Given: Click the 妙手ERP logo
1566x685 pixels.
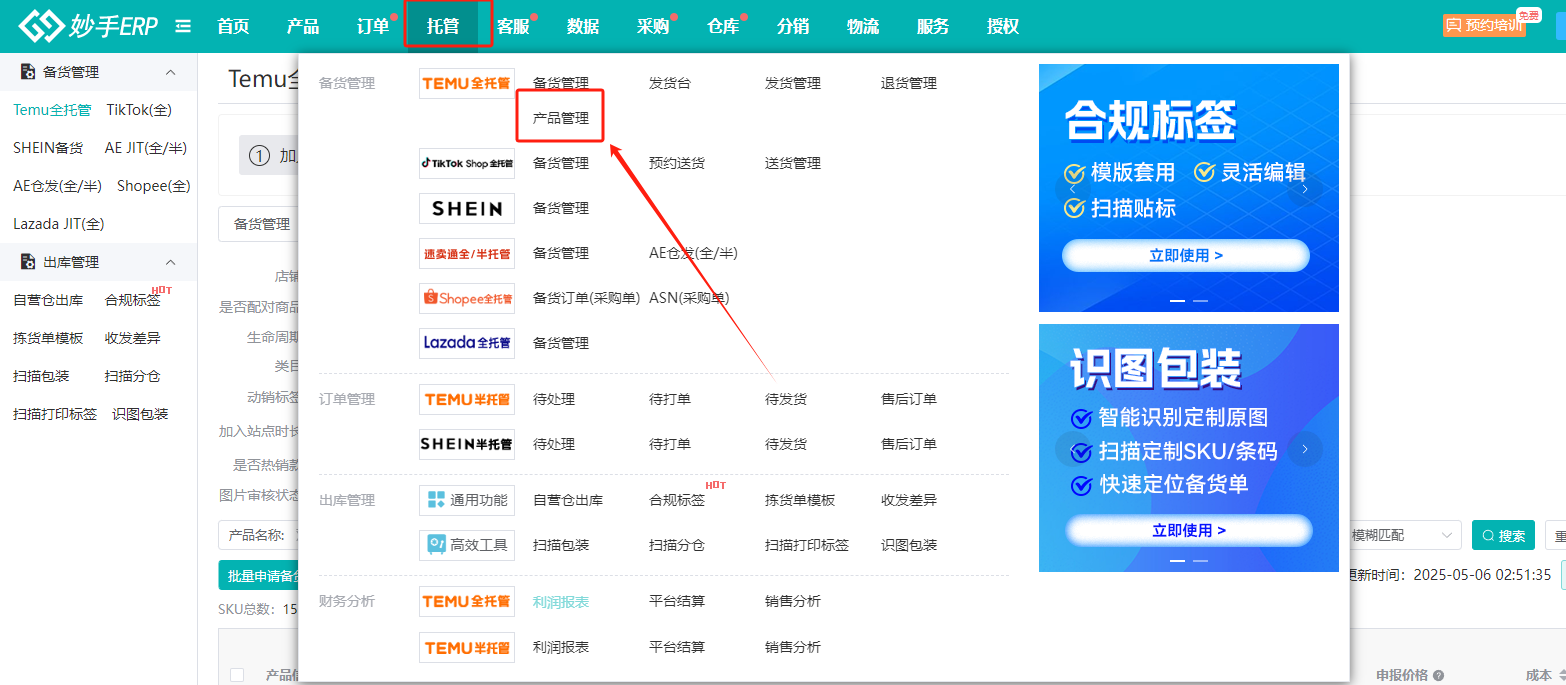Looking at the screenshot, I should 88,26.
